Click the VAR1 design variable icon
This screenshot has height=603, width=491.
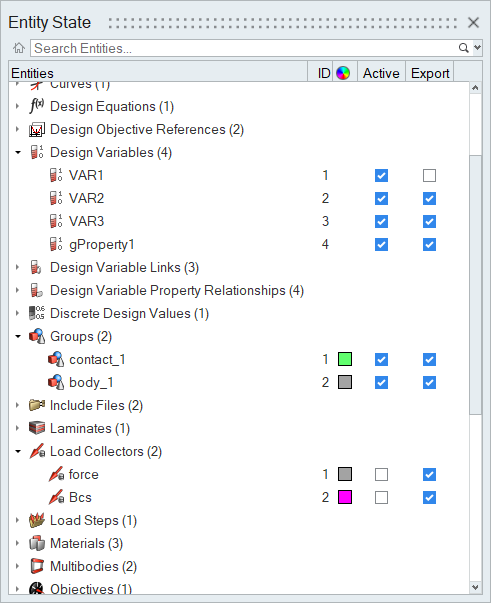click(x=56, y=175)
